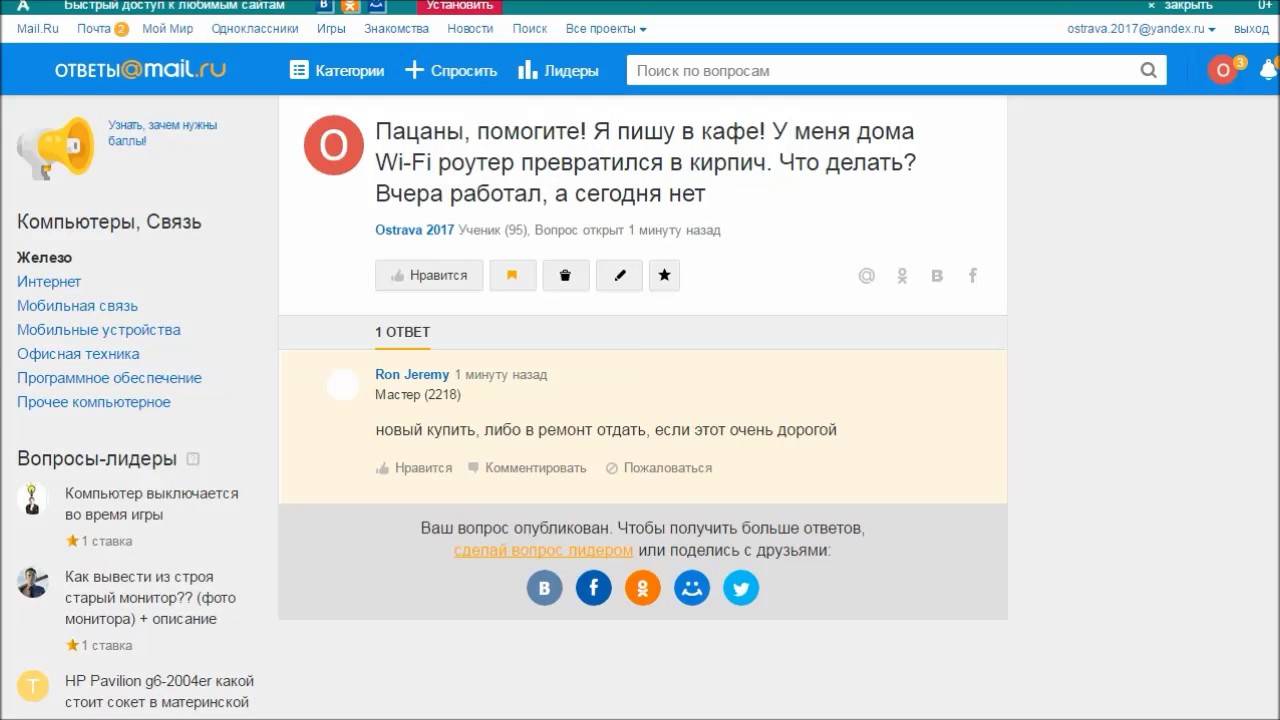Image resolution: width=1280 pixels, height=720 pixels.
Task: Open question HP Pavilion g6-2004er
Action: click(159, 691)
